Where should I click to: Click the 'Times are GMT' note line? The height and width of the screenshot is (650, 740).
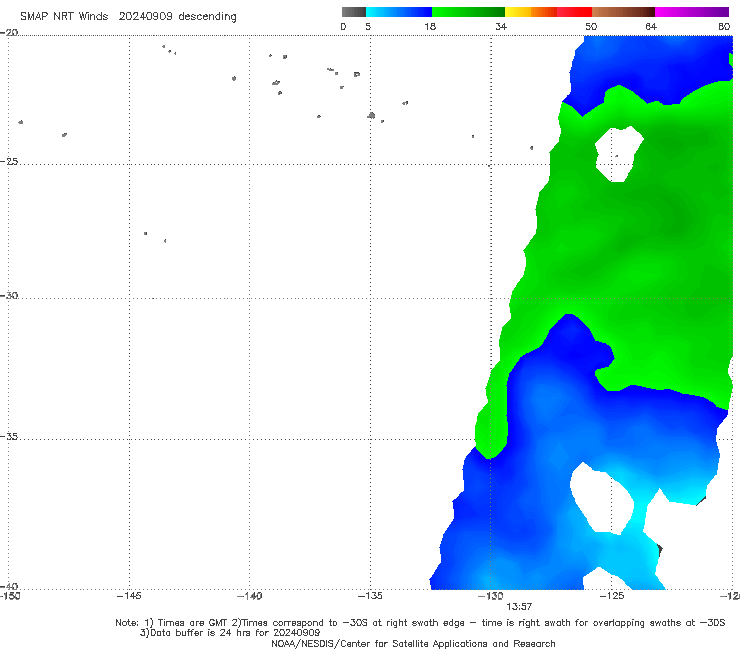(420, 623)
